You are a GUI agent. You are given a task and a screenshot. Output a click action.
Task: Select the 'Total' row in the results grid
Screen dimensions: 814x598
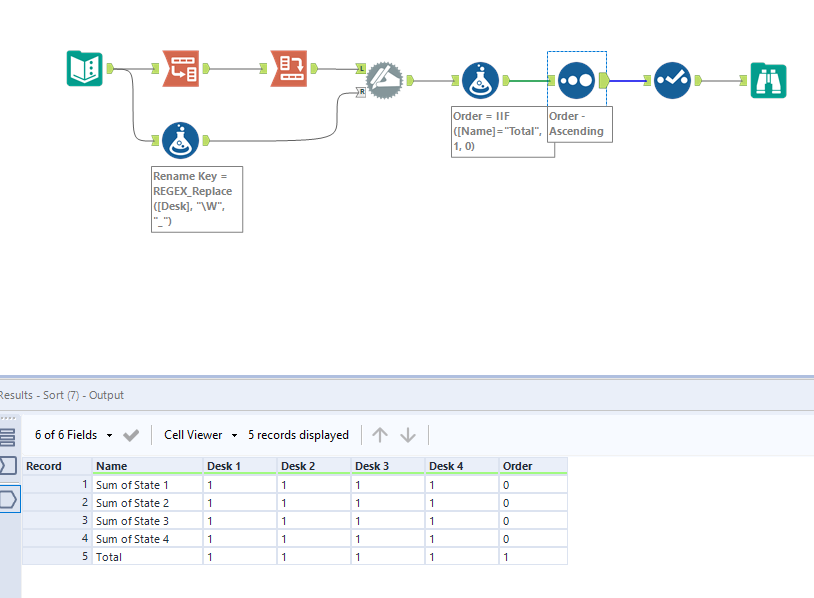point(117,557)
